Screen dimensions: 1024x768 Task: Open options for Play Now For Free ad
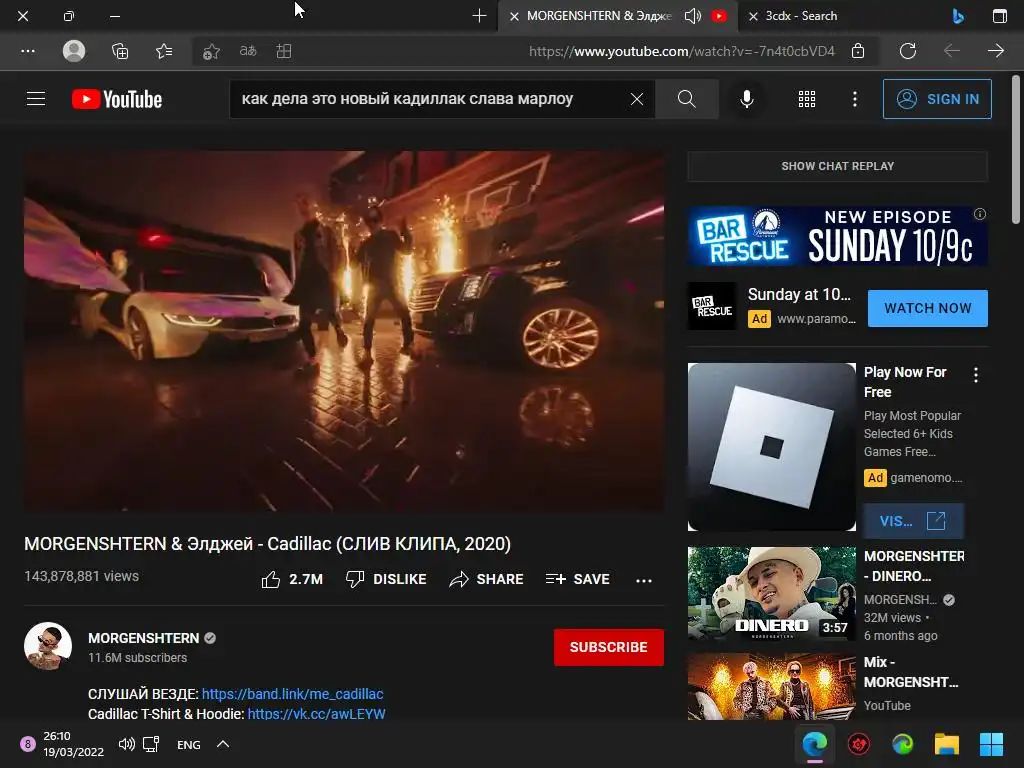976,375
